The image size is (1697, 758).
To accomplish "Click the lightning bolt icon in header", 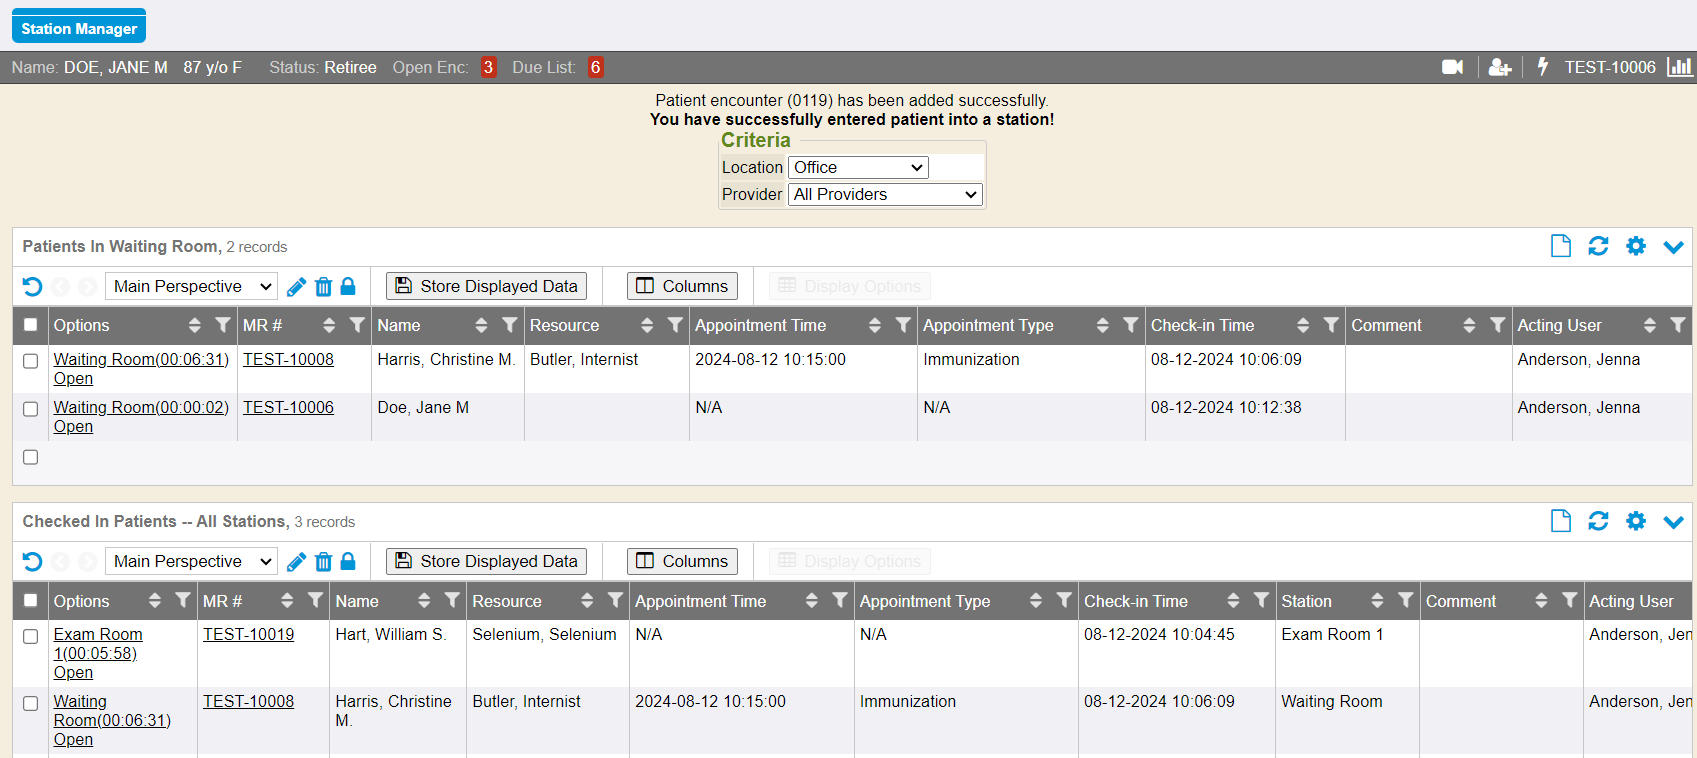I will pyautogui.click(x=1543, y=67).
